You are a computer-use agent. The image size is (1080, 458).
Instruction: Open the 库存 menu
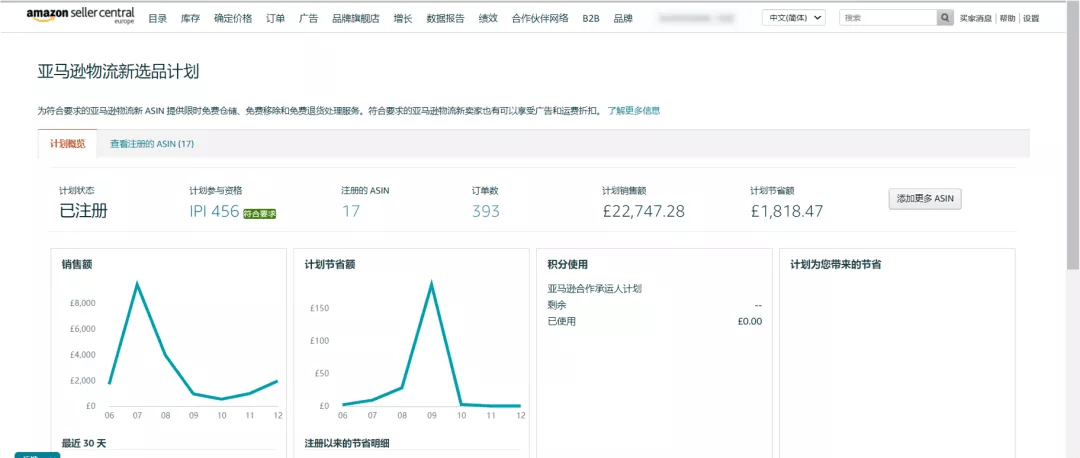point(190,19)
